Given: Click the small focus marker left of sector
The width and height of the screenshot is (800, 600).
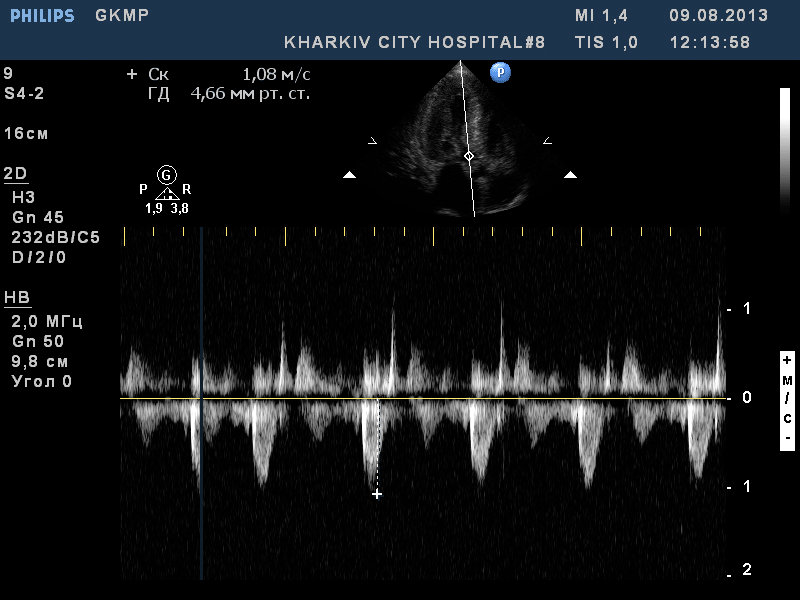Looking at the screenshot, I should pyautogui.click(x=373, y=142).
